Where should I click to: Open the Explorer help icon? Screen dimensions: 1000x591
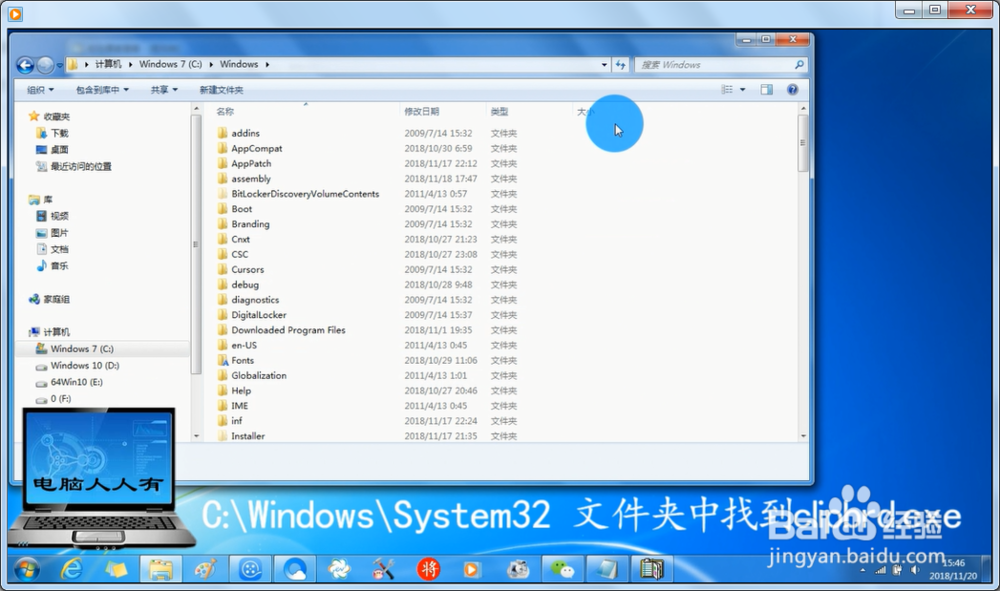tap(792, 90)
